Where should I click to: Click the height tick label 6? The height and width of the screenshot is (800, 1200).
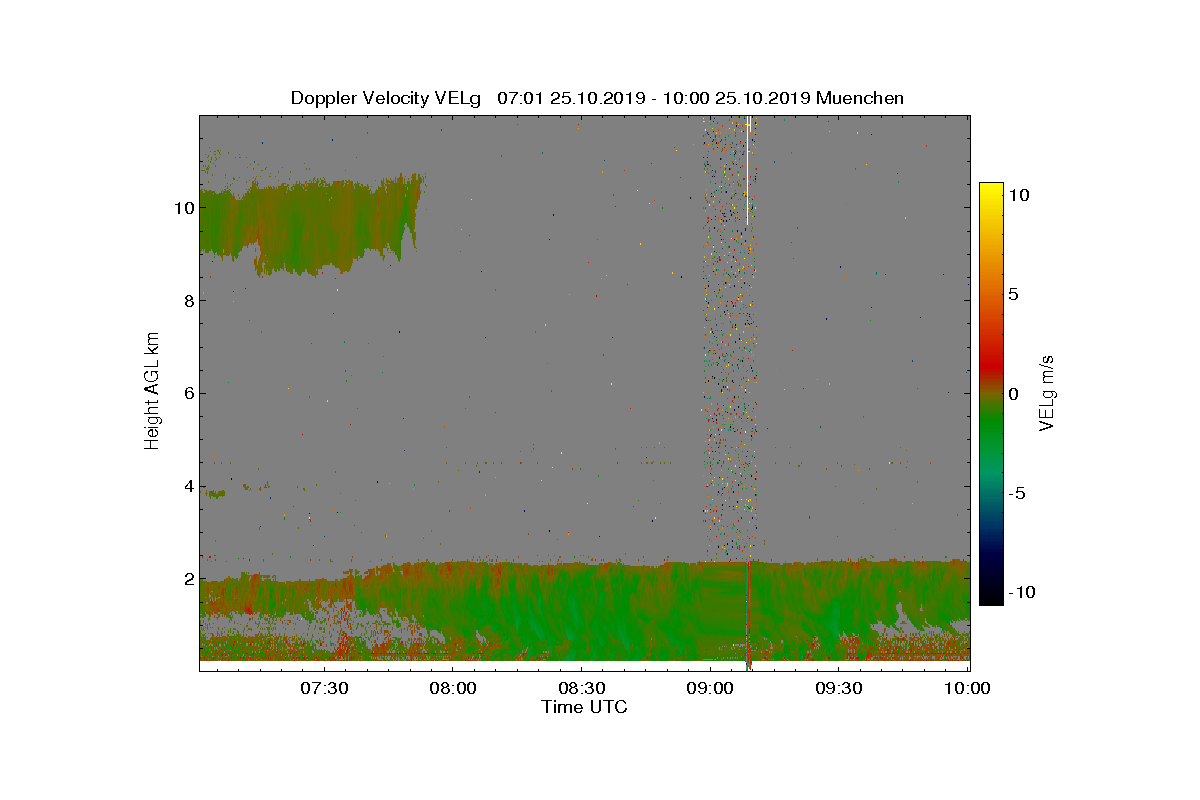pos(187,393)
